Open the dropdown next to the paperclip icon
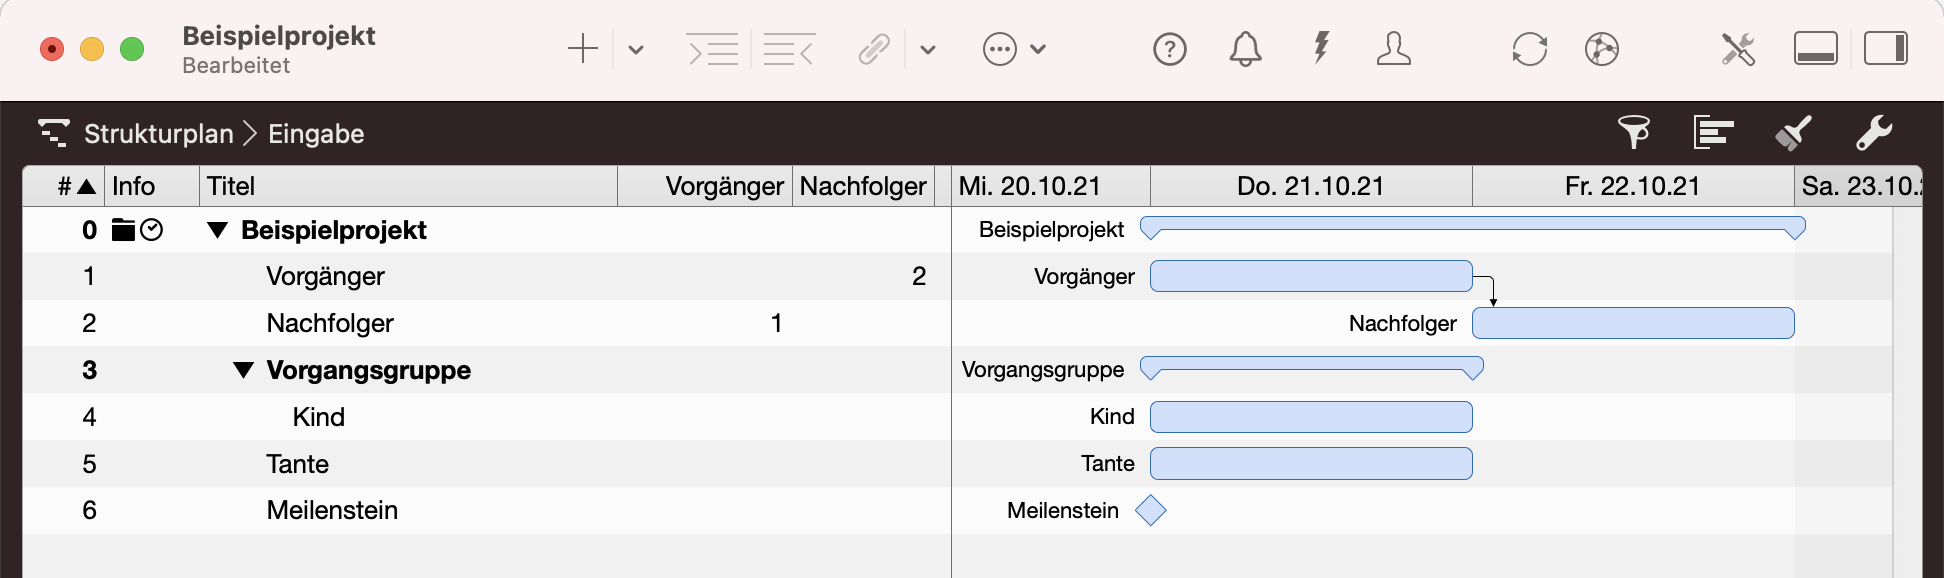The image size is (1944, 578). tap(927, 49)
